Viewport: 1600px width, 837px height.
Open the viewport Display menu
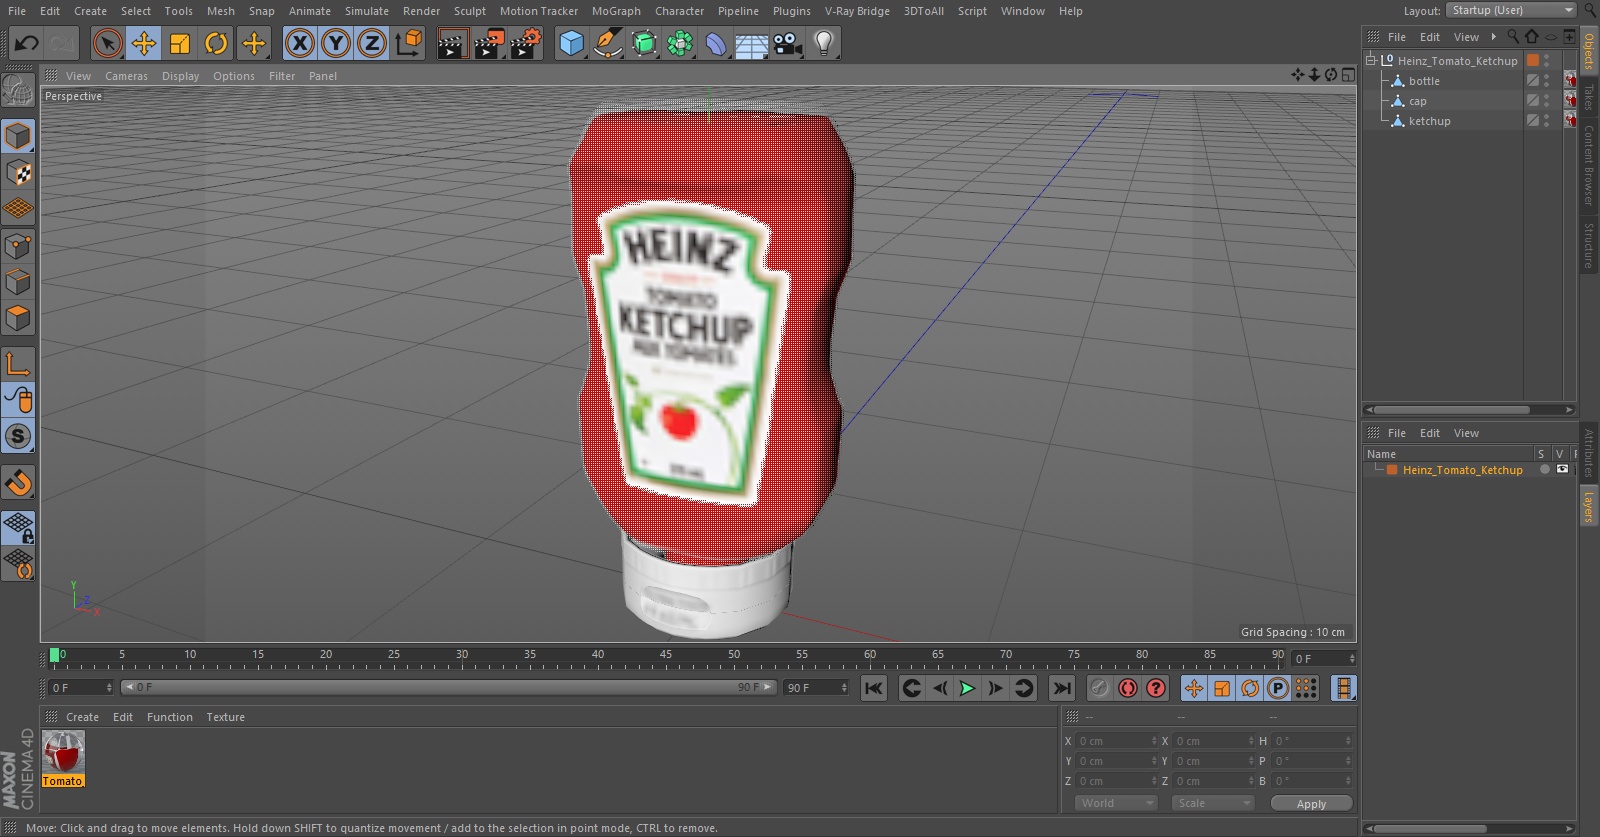click(x=180, y=76)
